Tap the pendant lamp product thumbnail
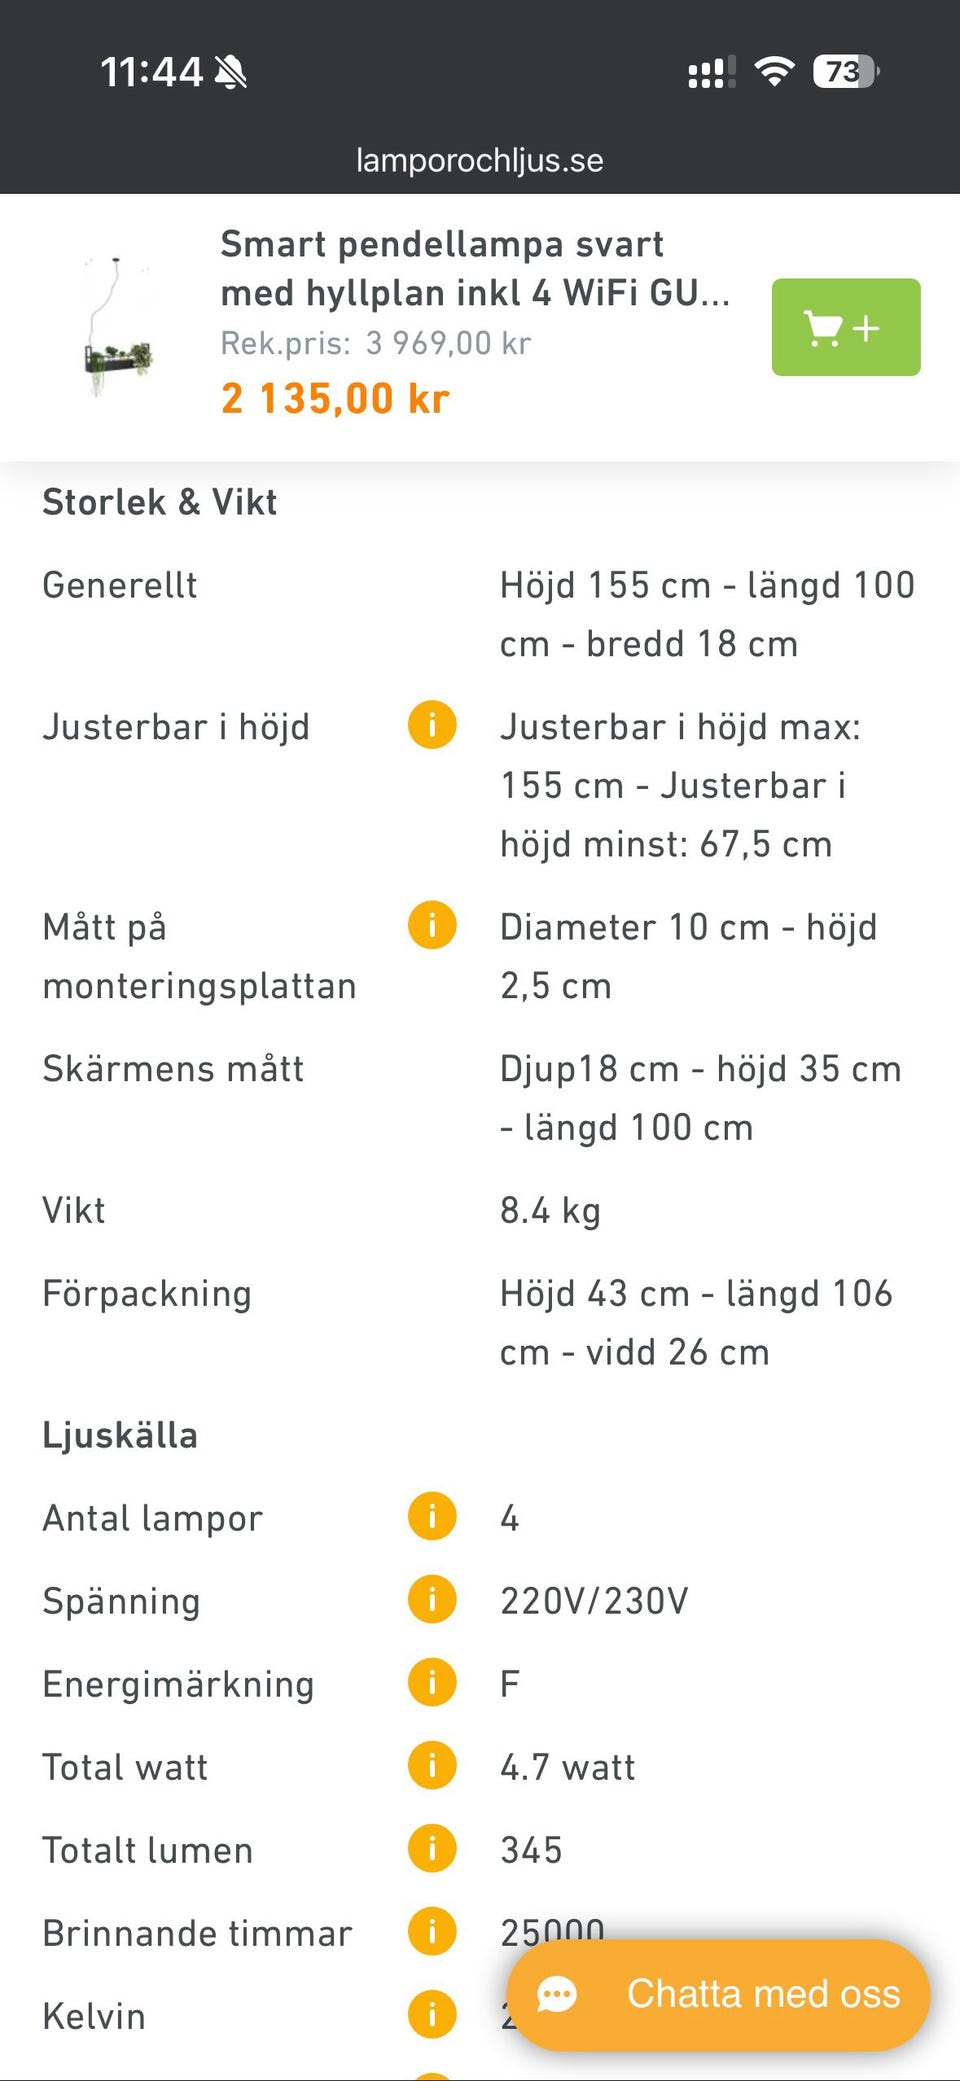 118,328
